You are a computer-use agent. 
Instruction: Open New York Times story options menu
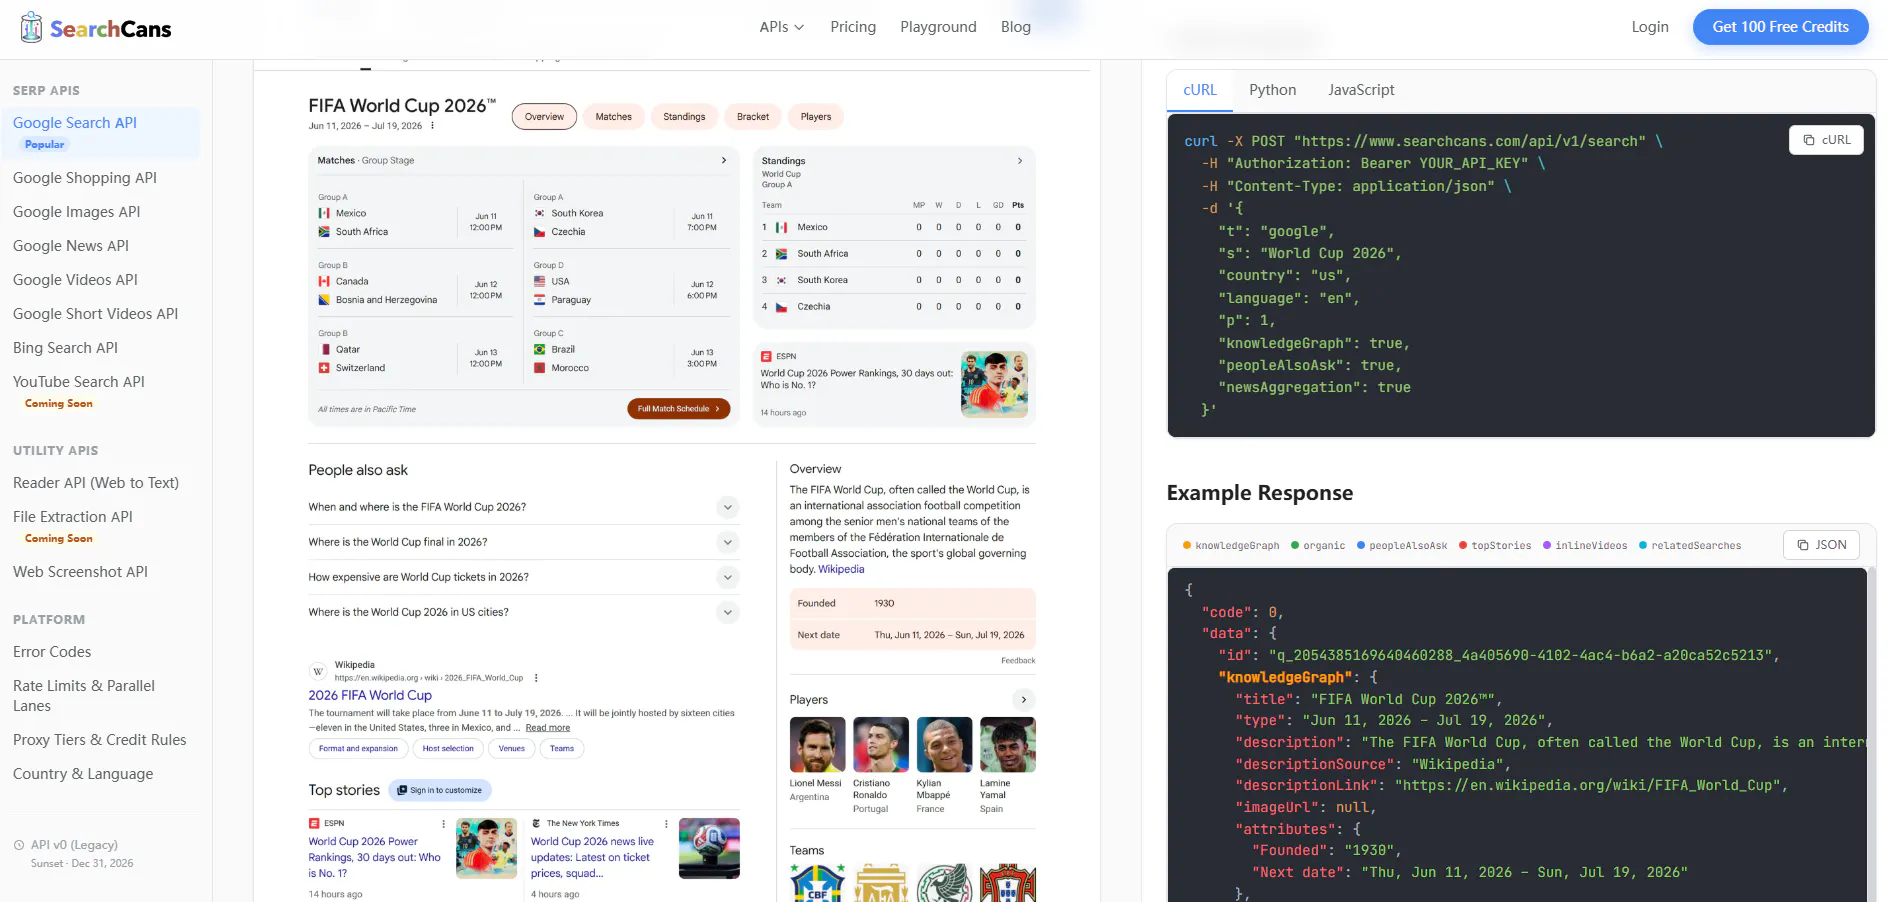pyautogui.click(x=666, y=824)
